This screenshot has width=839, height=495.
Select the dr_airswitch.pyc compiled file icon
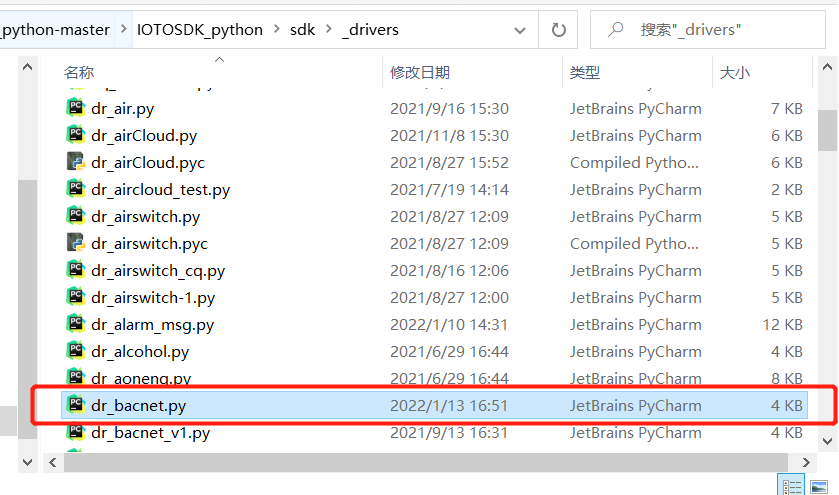click(x=75, y=243)
